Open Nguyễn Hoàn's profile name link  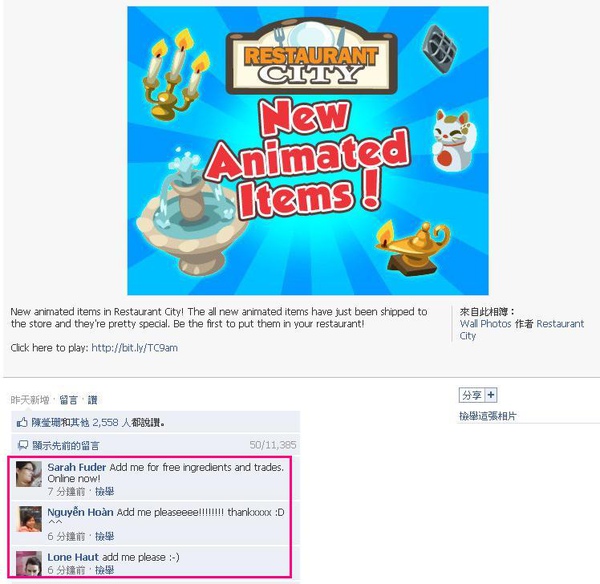tap(80, 512)
